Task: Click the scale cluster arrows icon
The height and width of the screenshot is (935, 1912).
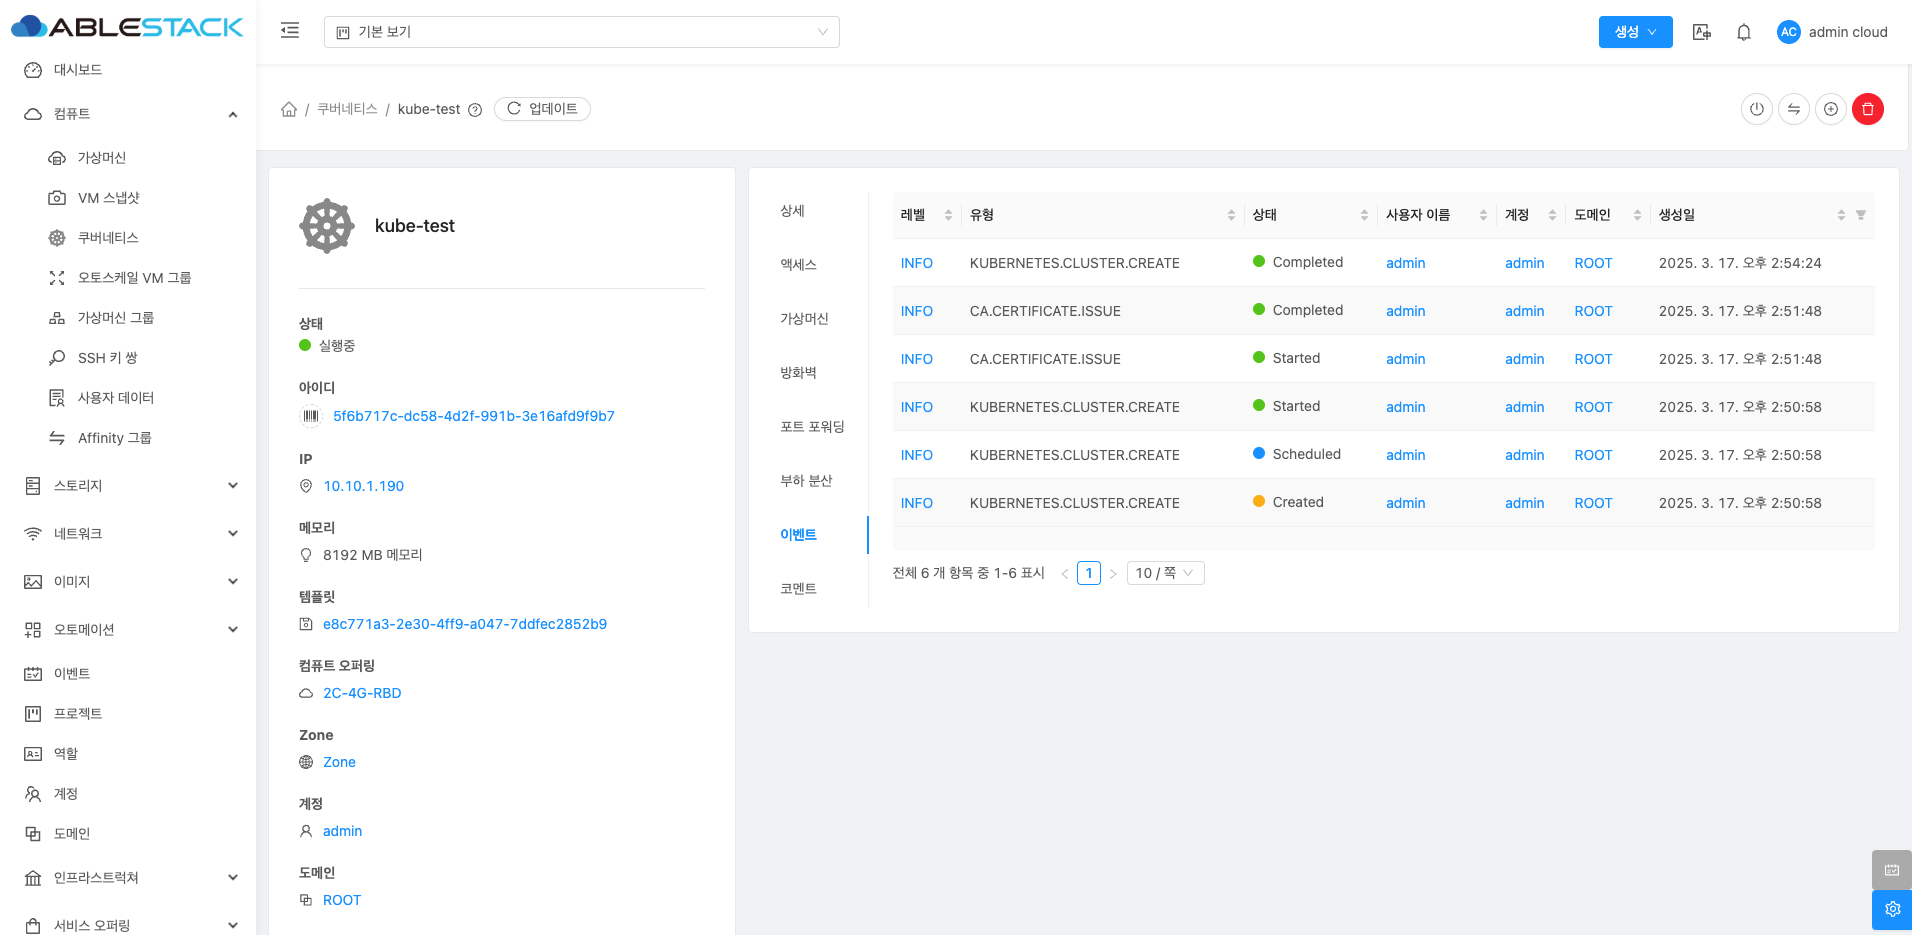Action: tap(1793, 109)
